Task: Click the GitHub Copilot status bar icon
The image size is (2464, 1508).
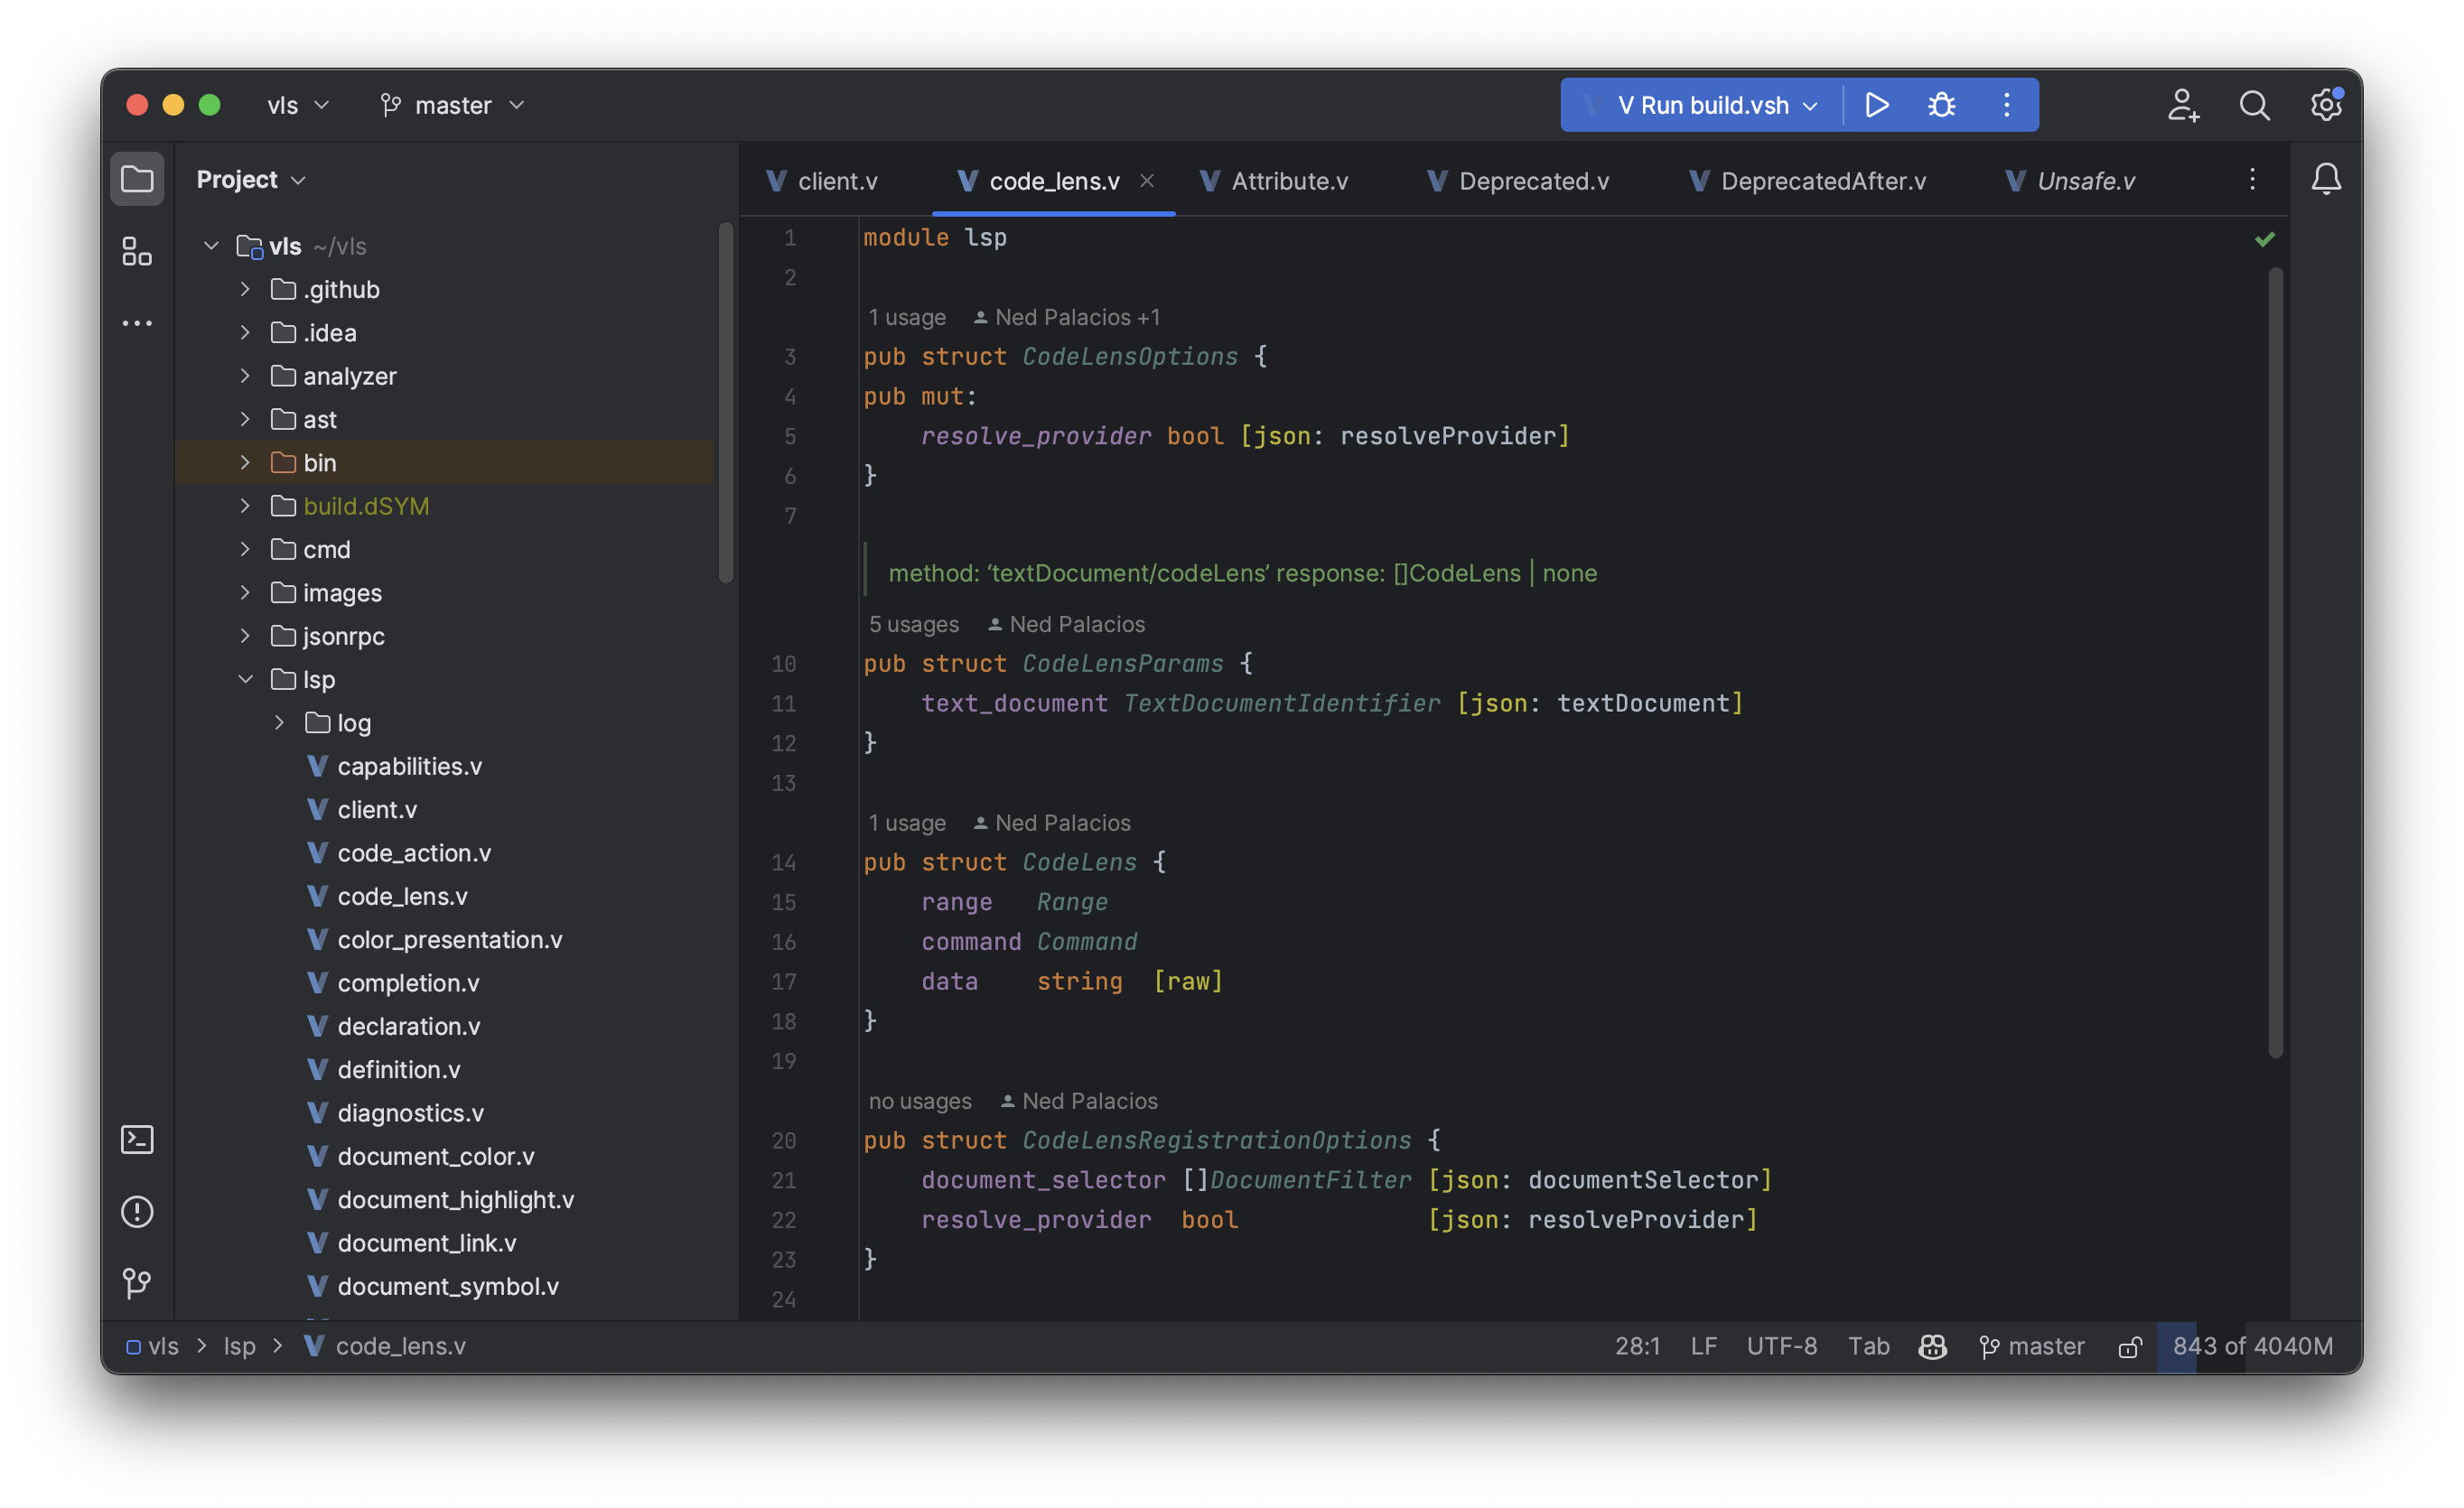Action: pyautogui.click(x=1931, y=1346)
